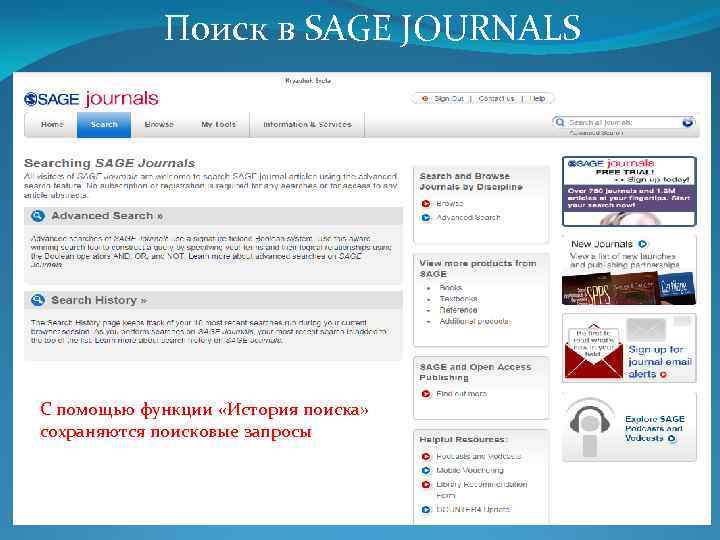Click Find out more link
The image size is (720, 540).
pyautogui.click(x=461, y=394)
